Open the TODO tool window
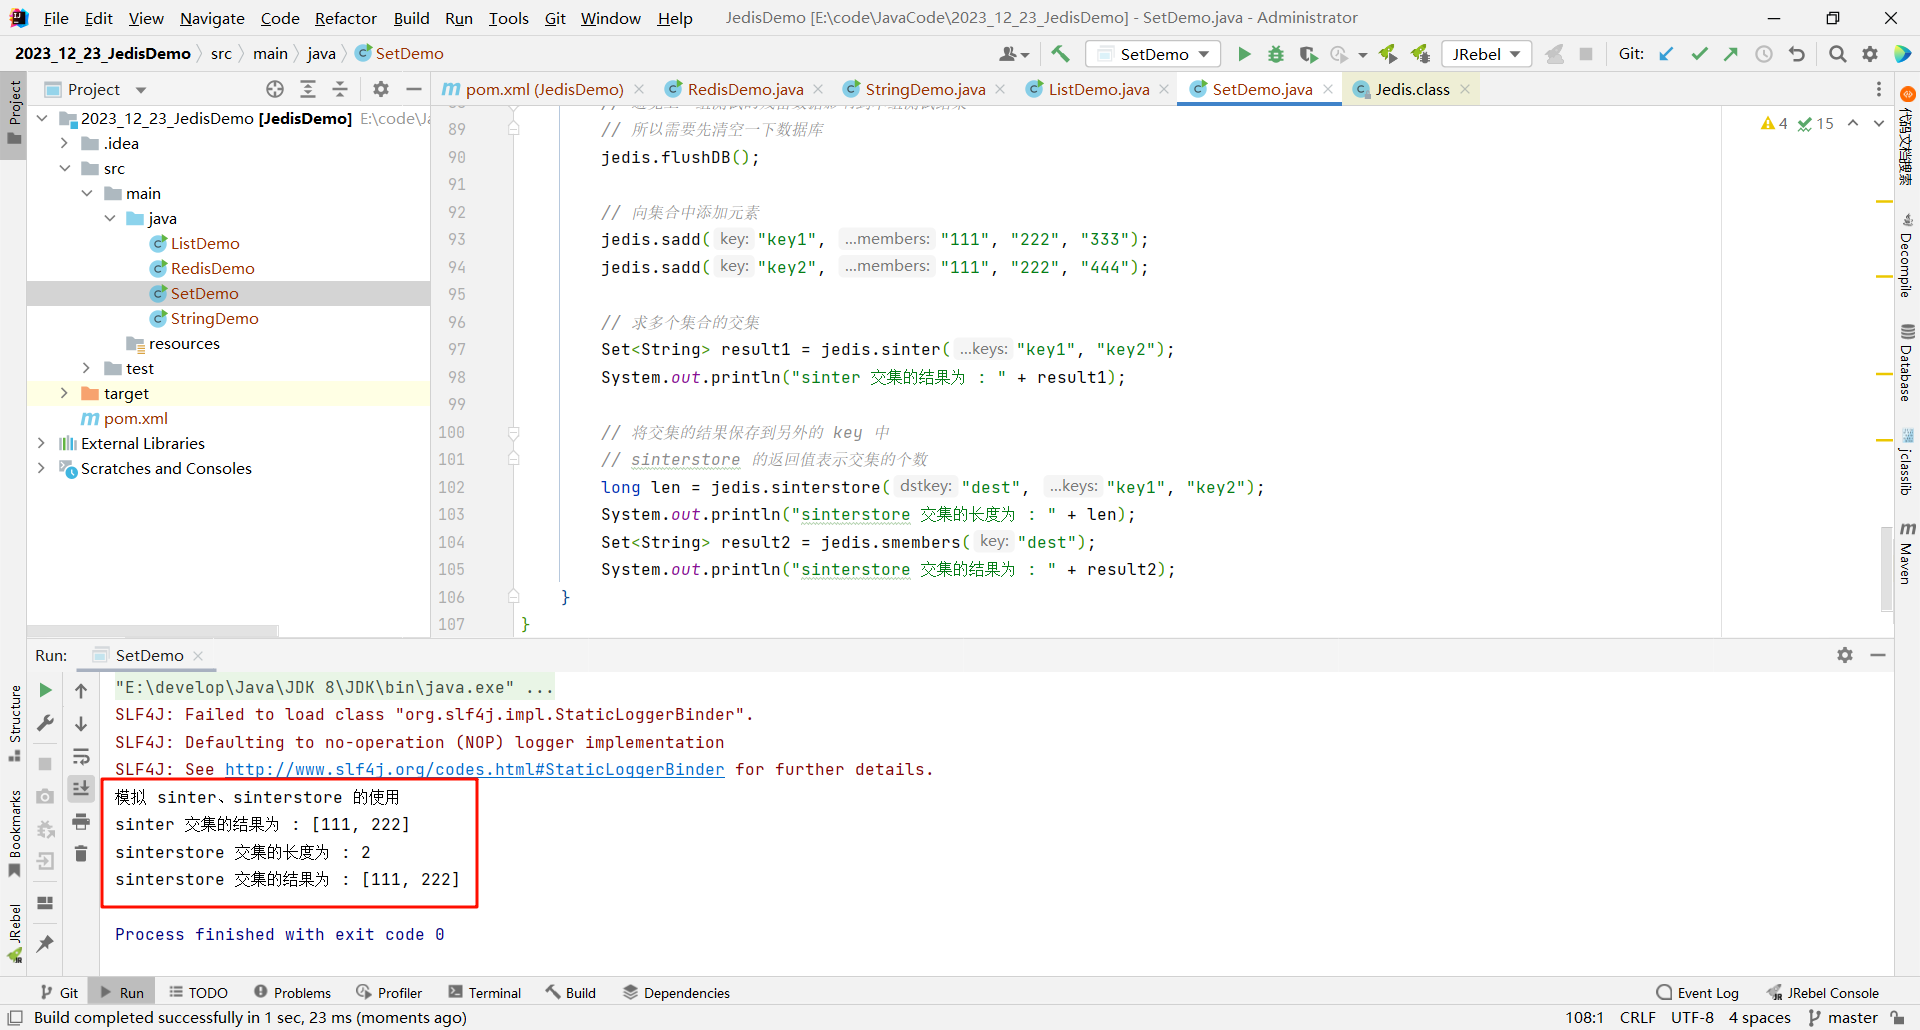Screen dimensions: 1920x1030 (198, 992)
